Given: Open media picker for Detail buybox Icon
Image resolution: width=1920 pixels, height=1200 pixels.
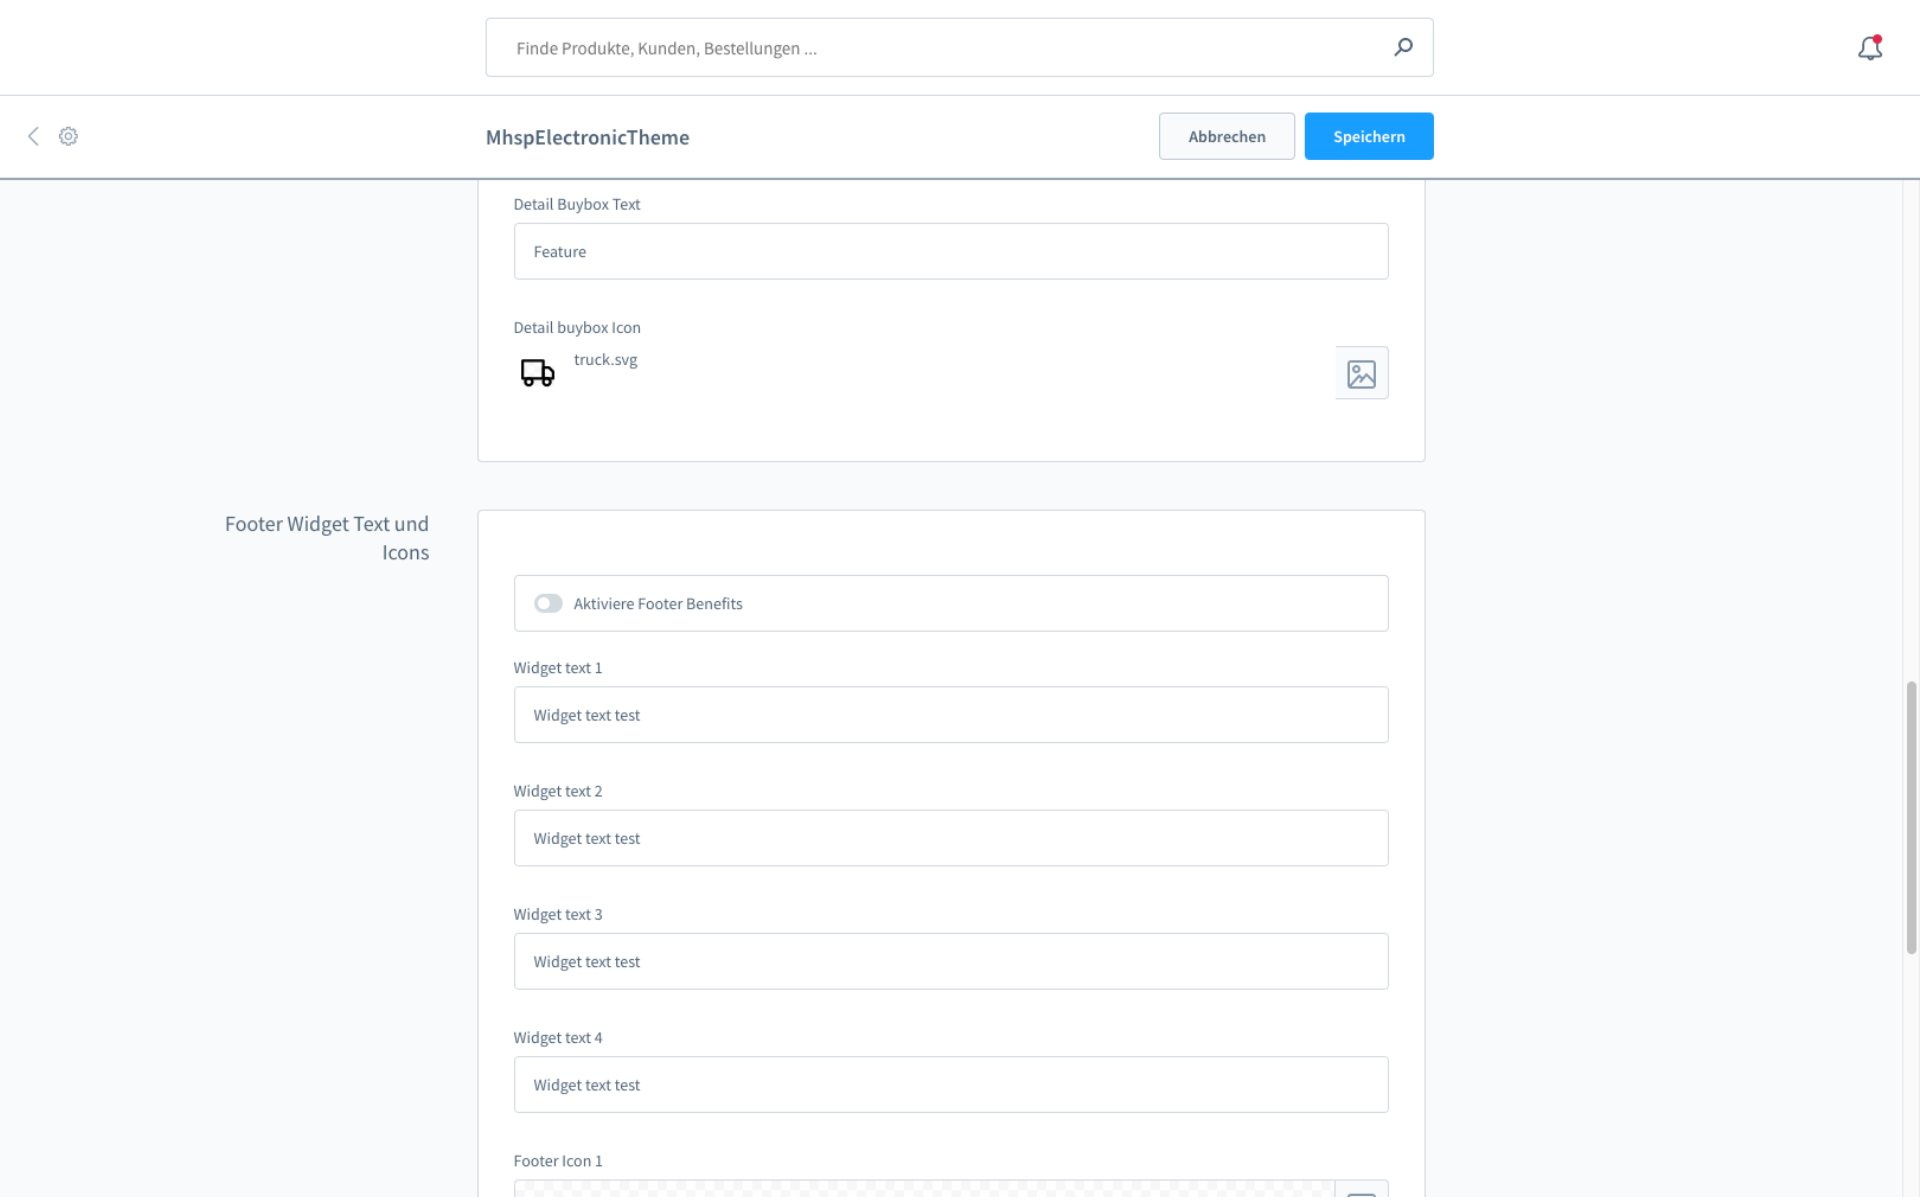Looking at the screenshot, I should pos(1361,373).
